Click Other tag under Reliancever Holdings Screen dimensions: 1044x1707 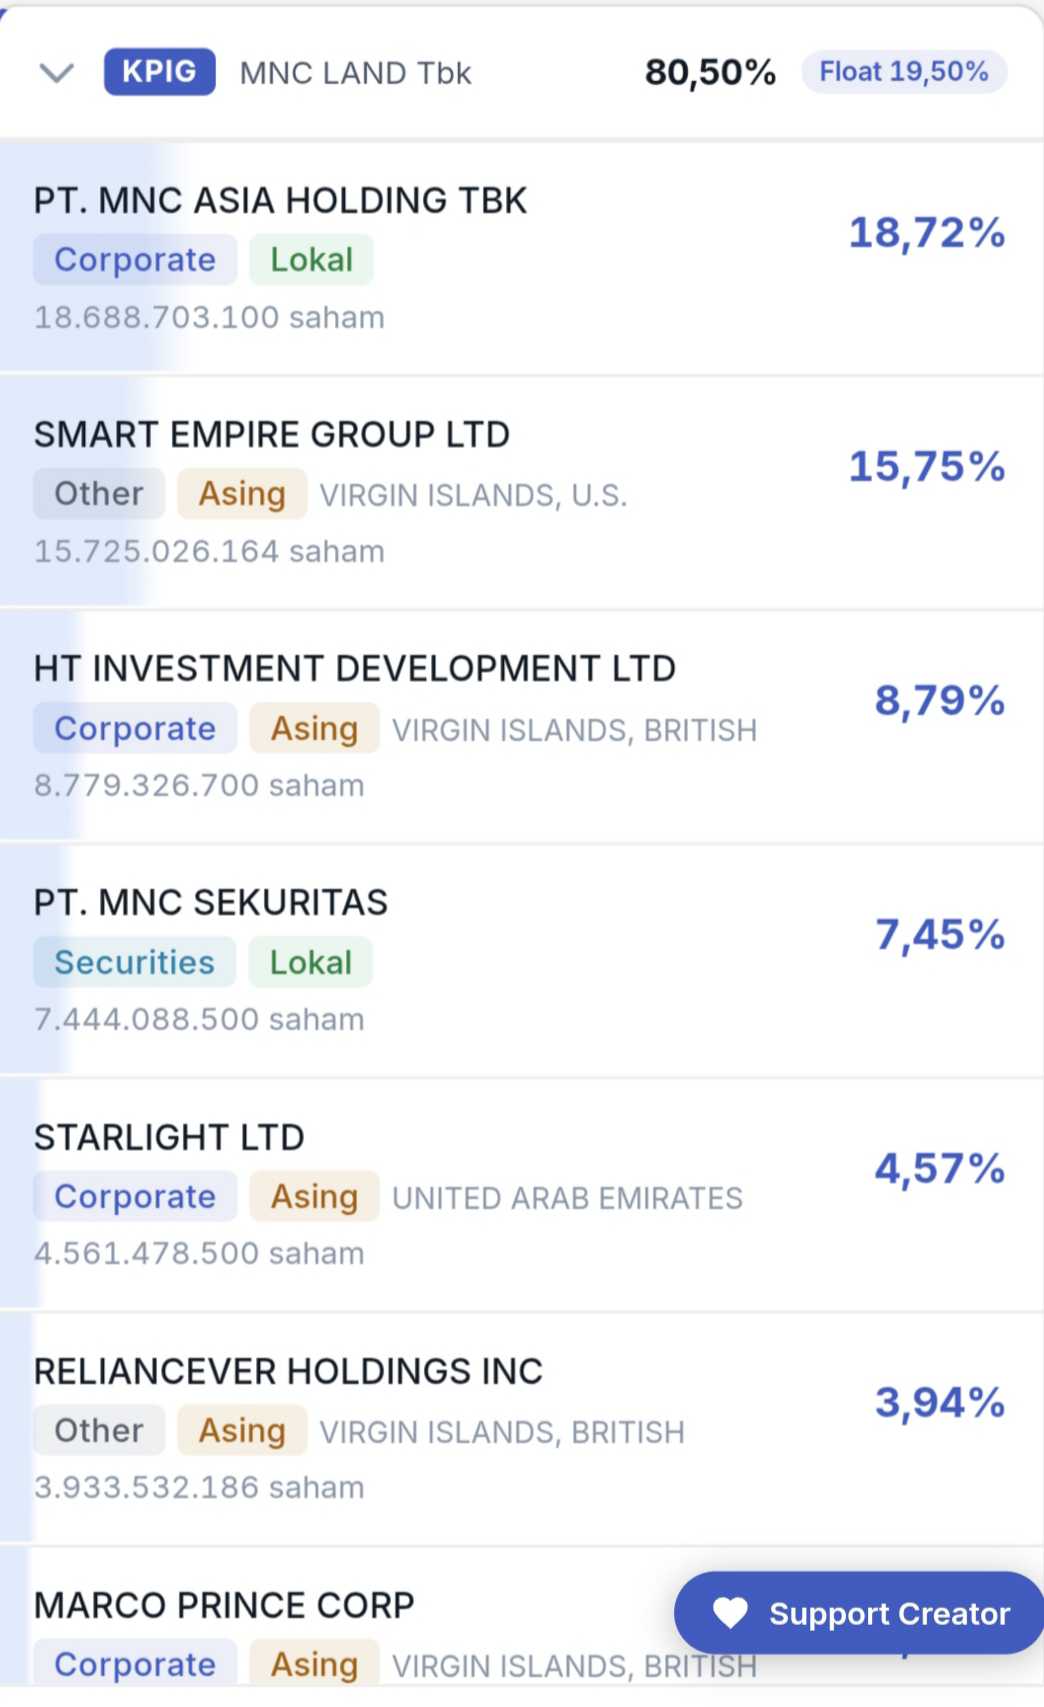[98, 1431]
